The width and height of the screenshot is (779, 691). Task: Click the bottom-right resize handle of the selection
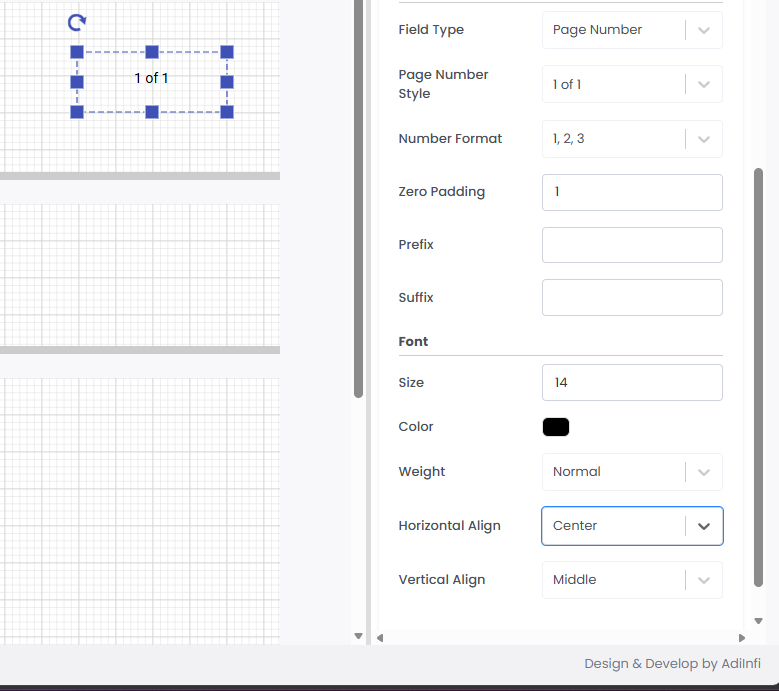pyautogui.click(x=227, y=112)
